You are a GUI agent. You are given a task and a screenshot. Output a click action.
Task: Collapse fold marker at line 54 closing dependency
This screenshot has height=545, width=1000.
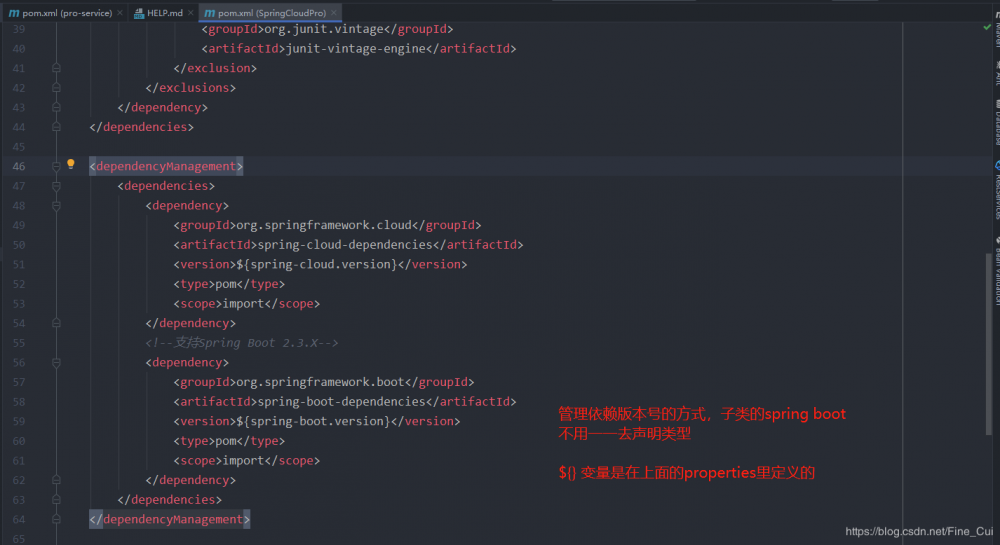click(x=56, y=323)
